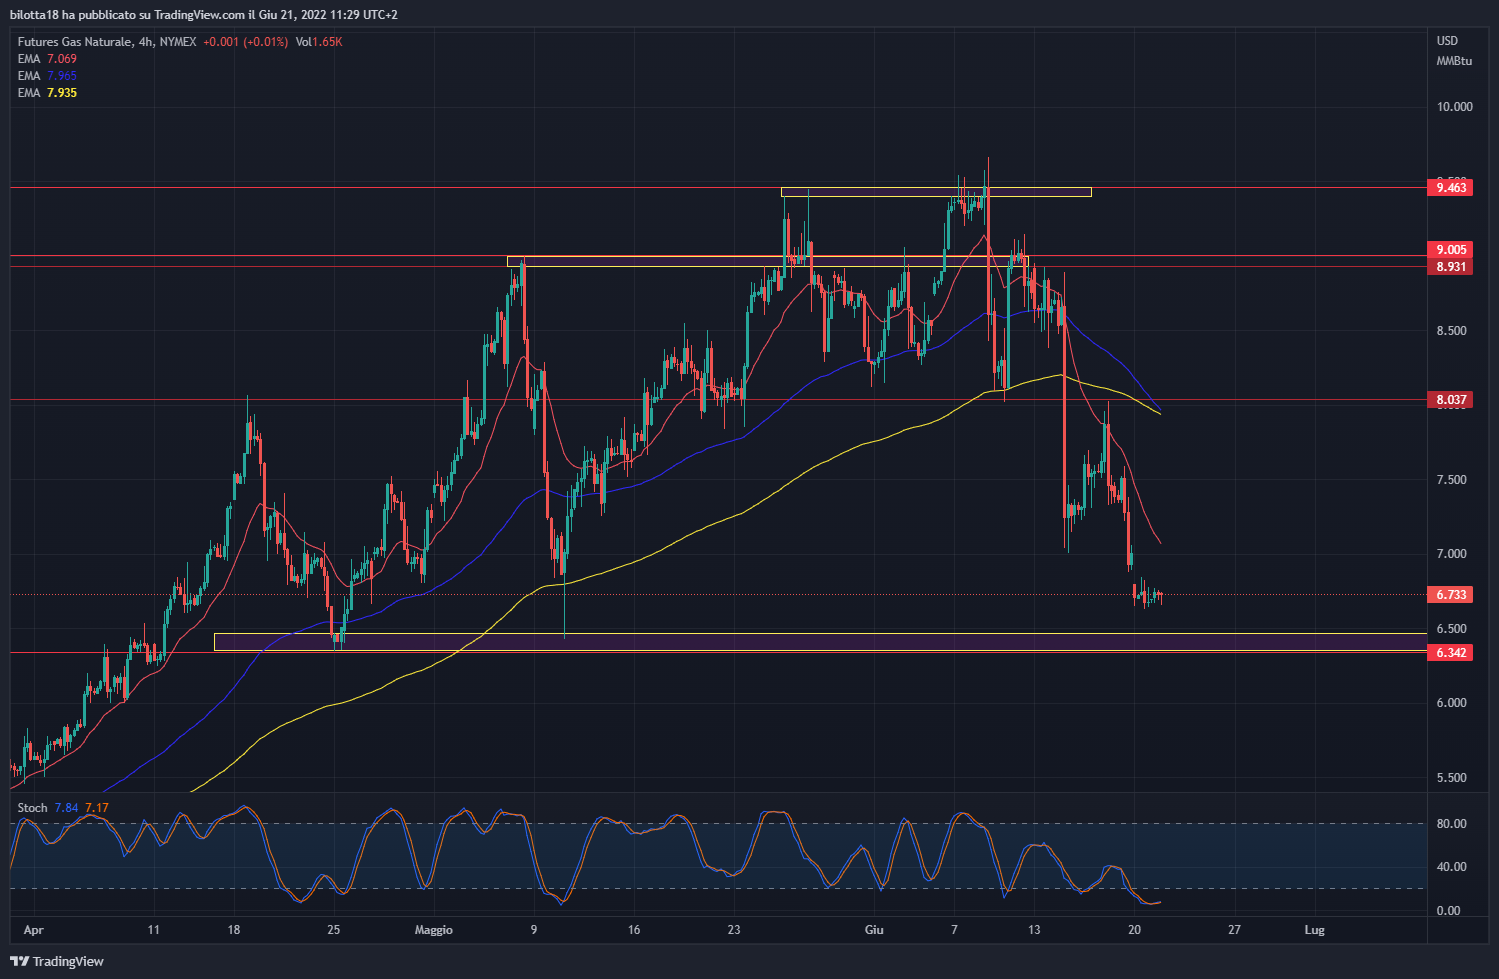Screen dimensions: 1499x979
Task: Click the 8.500 price axis tick
Action: click(1451, 331)
